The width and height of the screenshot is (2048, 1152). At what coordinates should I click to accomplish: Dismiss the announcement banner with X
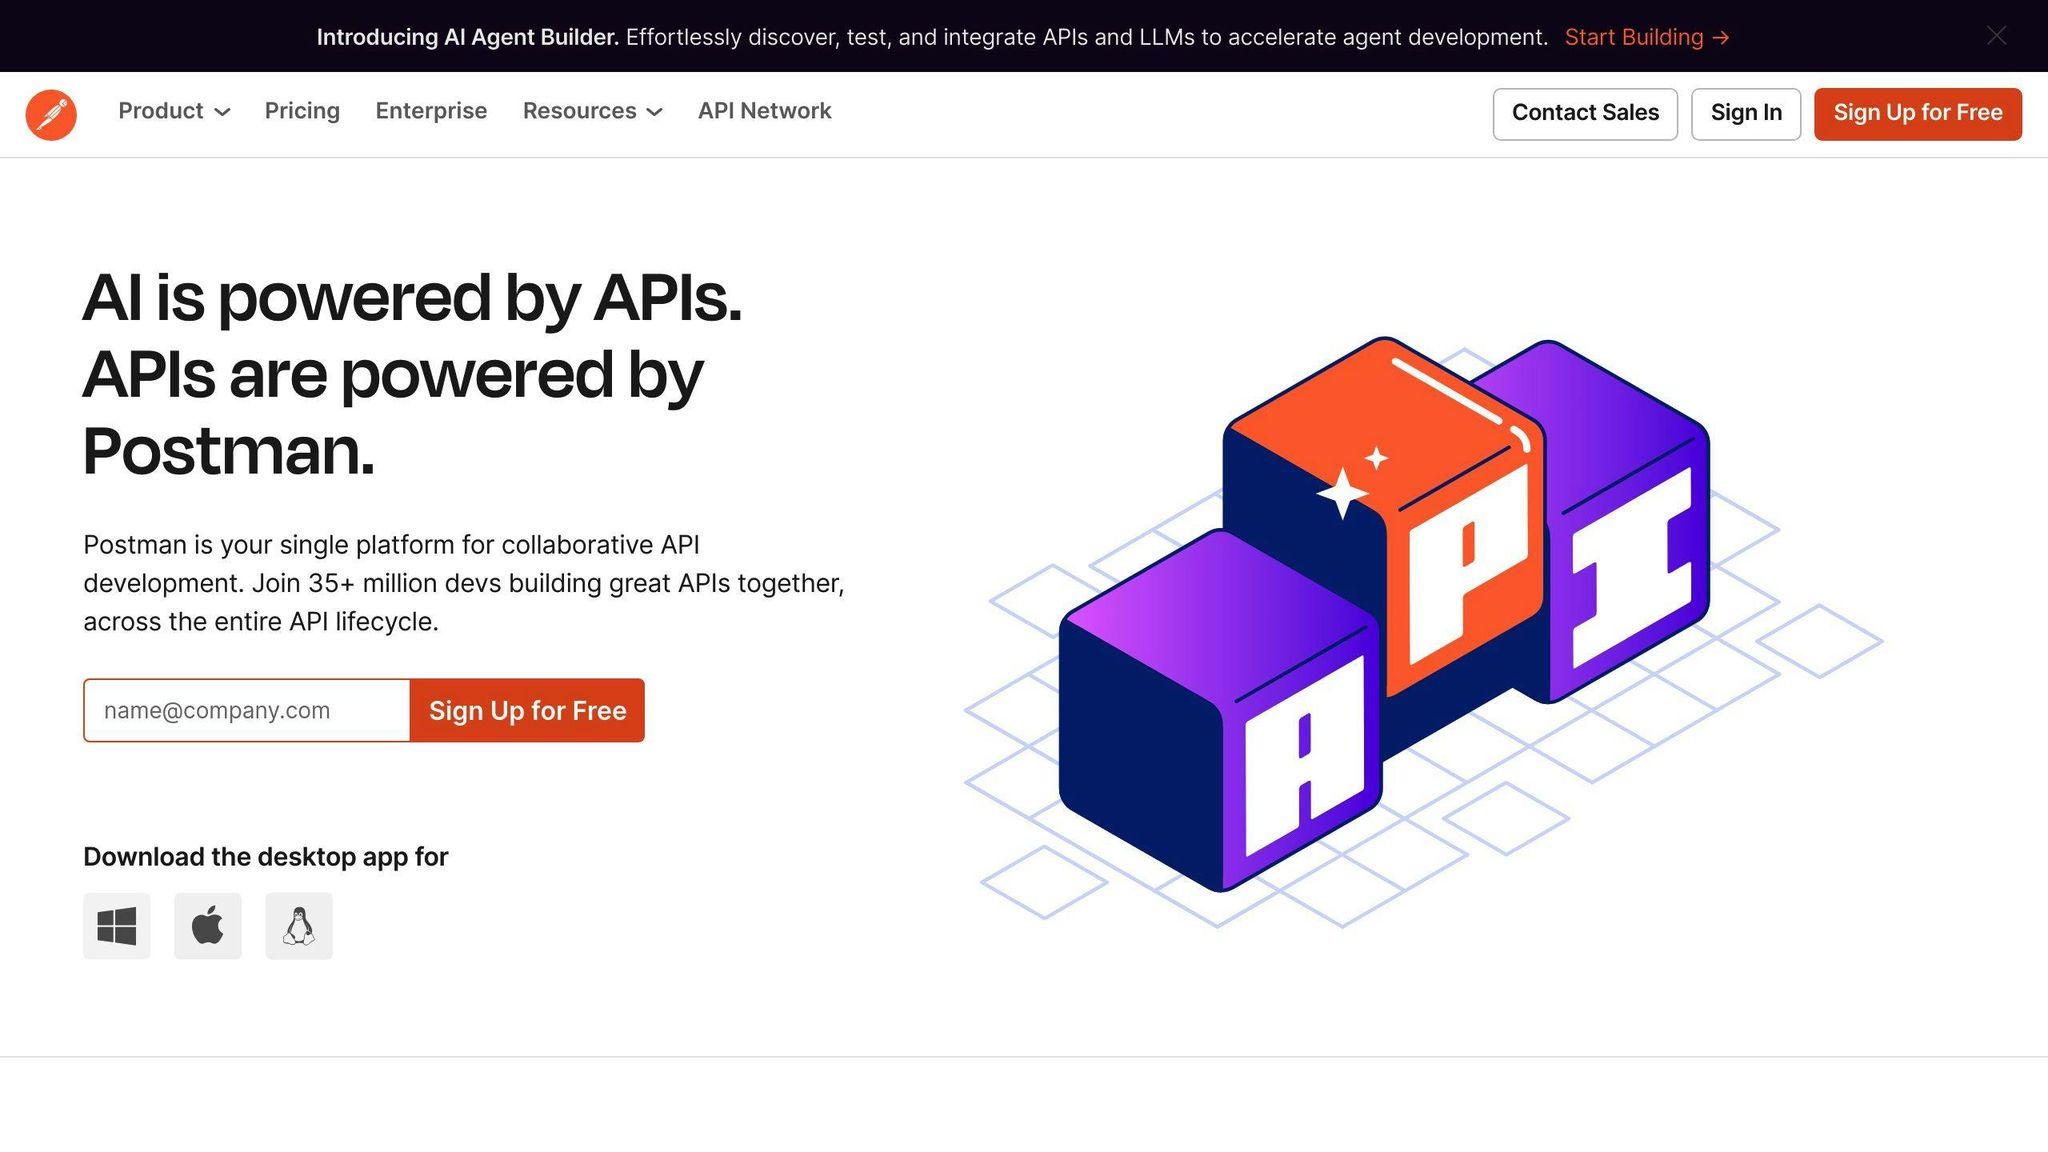tap(1996, 36)
